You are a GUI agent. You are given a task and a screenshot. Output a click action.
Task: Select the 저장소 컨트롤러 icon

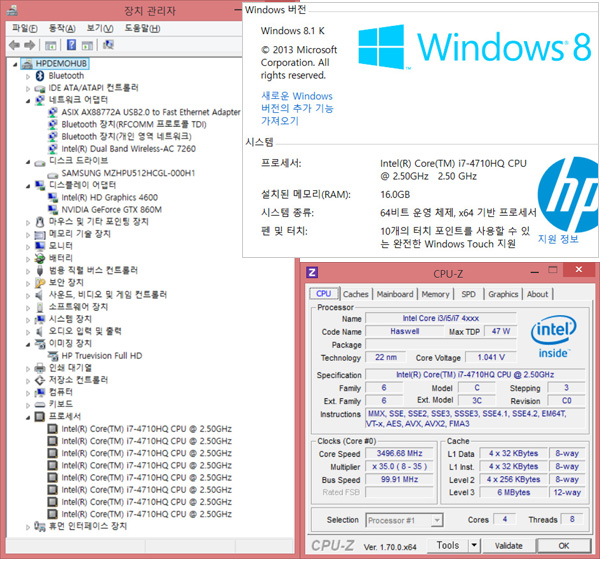pos(40,380)
